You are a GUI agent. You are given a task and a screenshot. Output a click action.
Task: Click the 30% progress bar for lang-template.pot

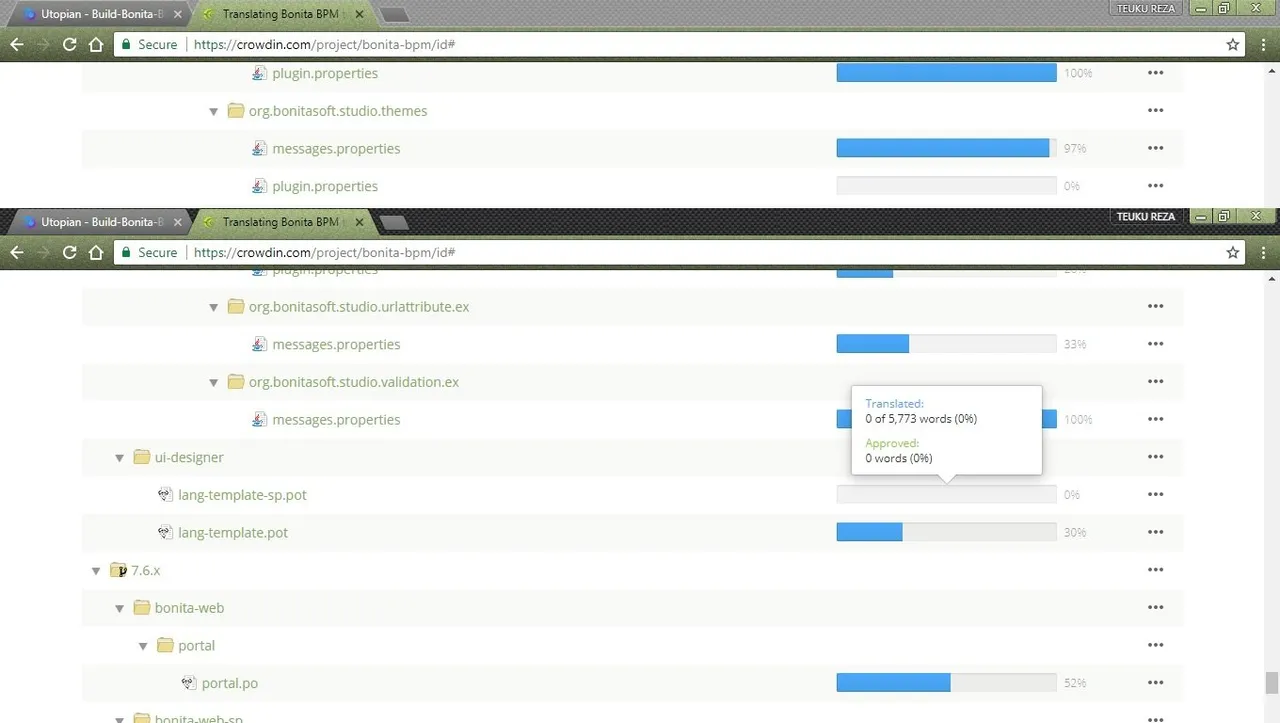point(946,533)
